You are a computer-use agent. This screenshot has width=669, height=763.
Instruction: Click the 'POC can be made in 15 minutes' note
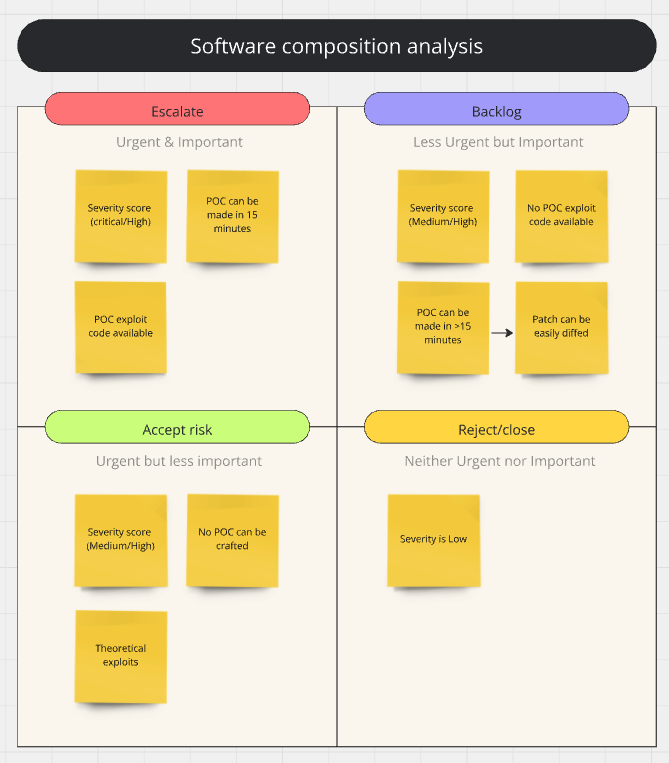point(232,216)
